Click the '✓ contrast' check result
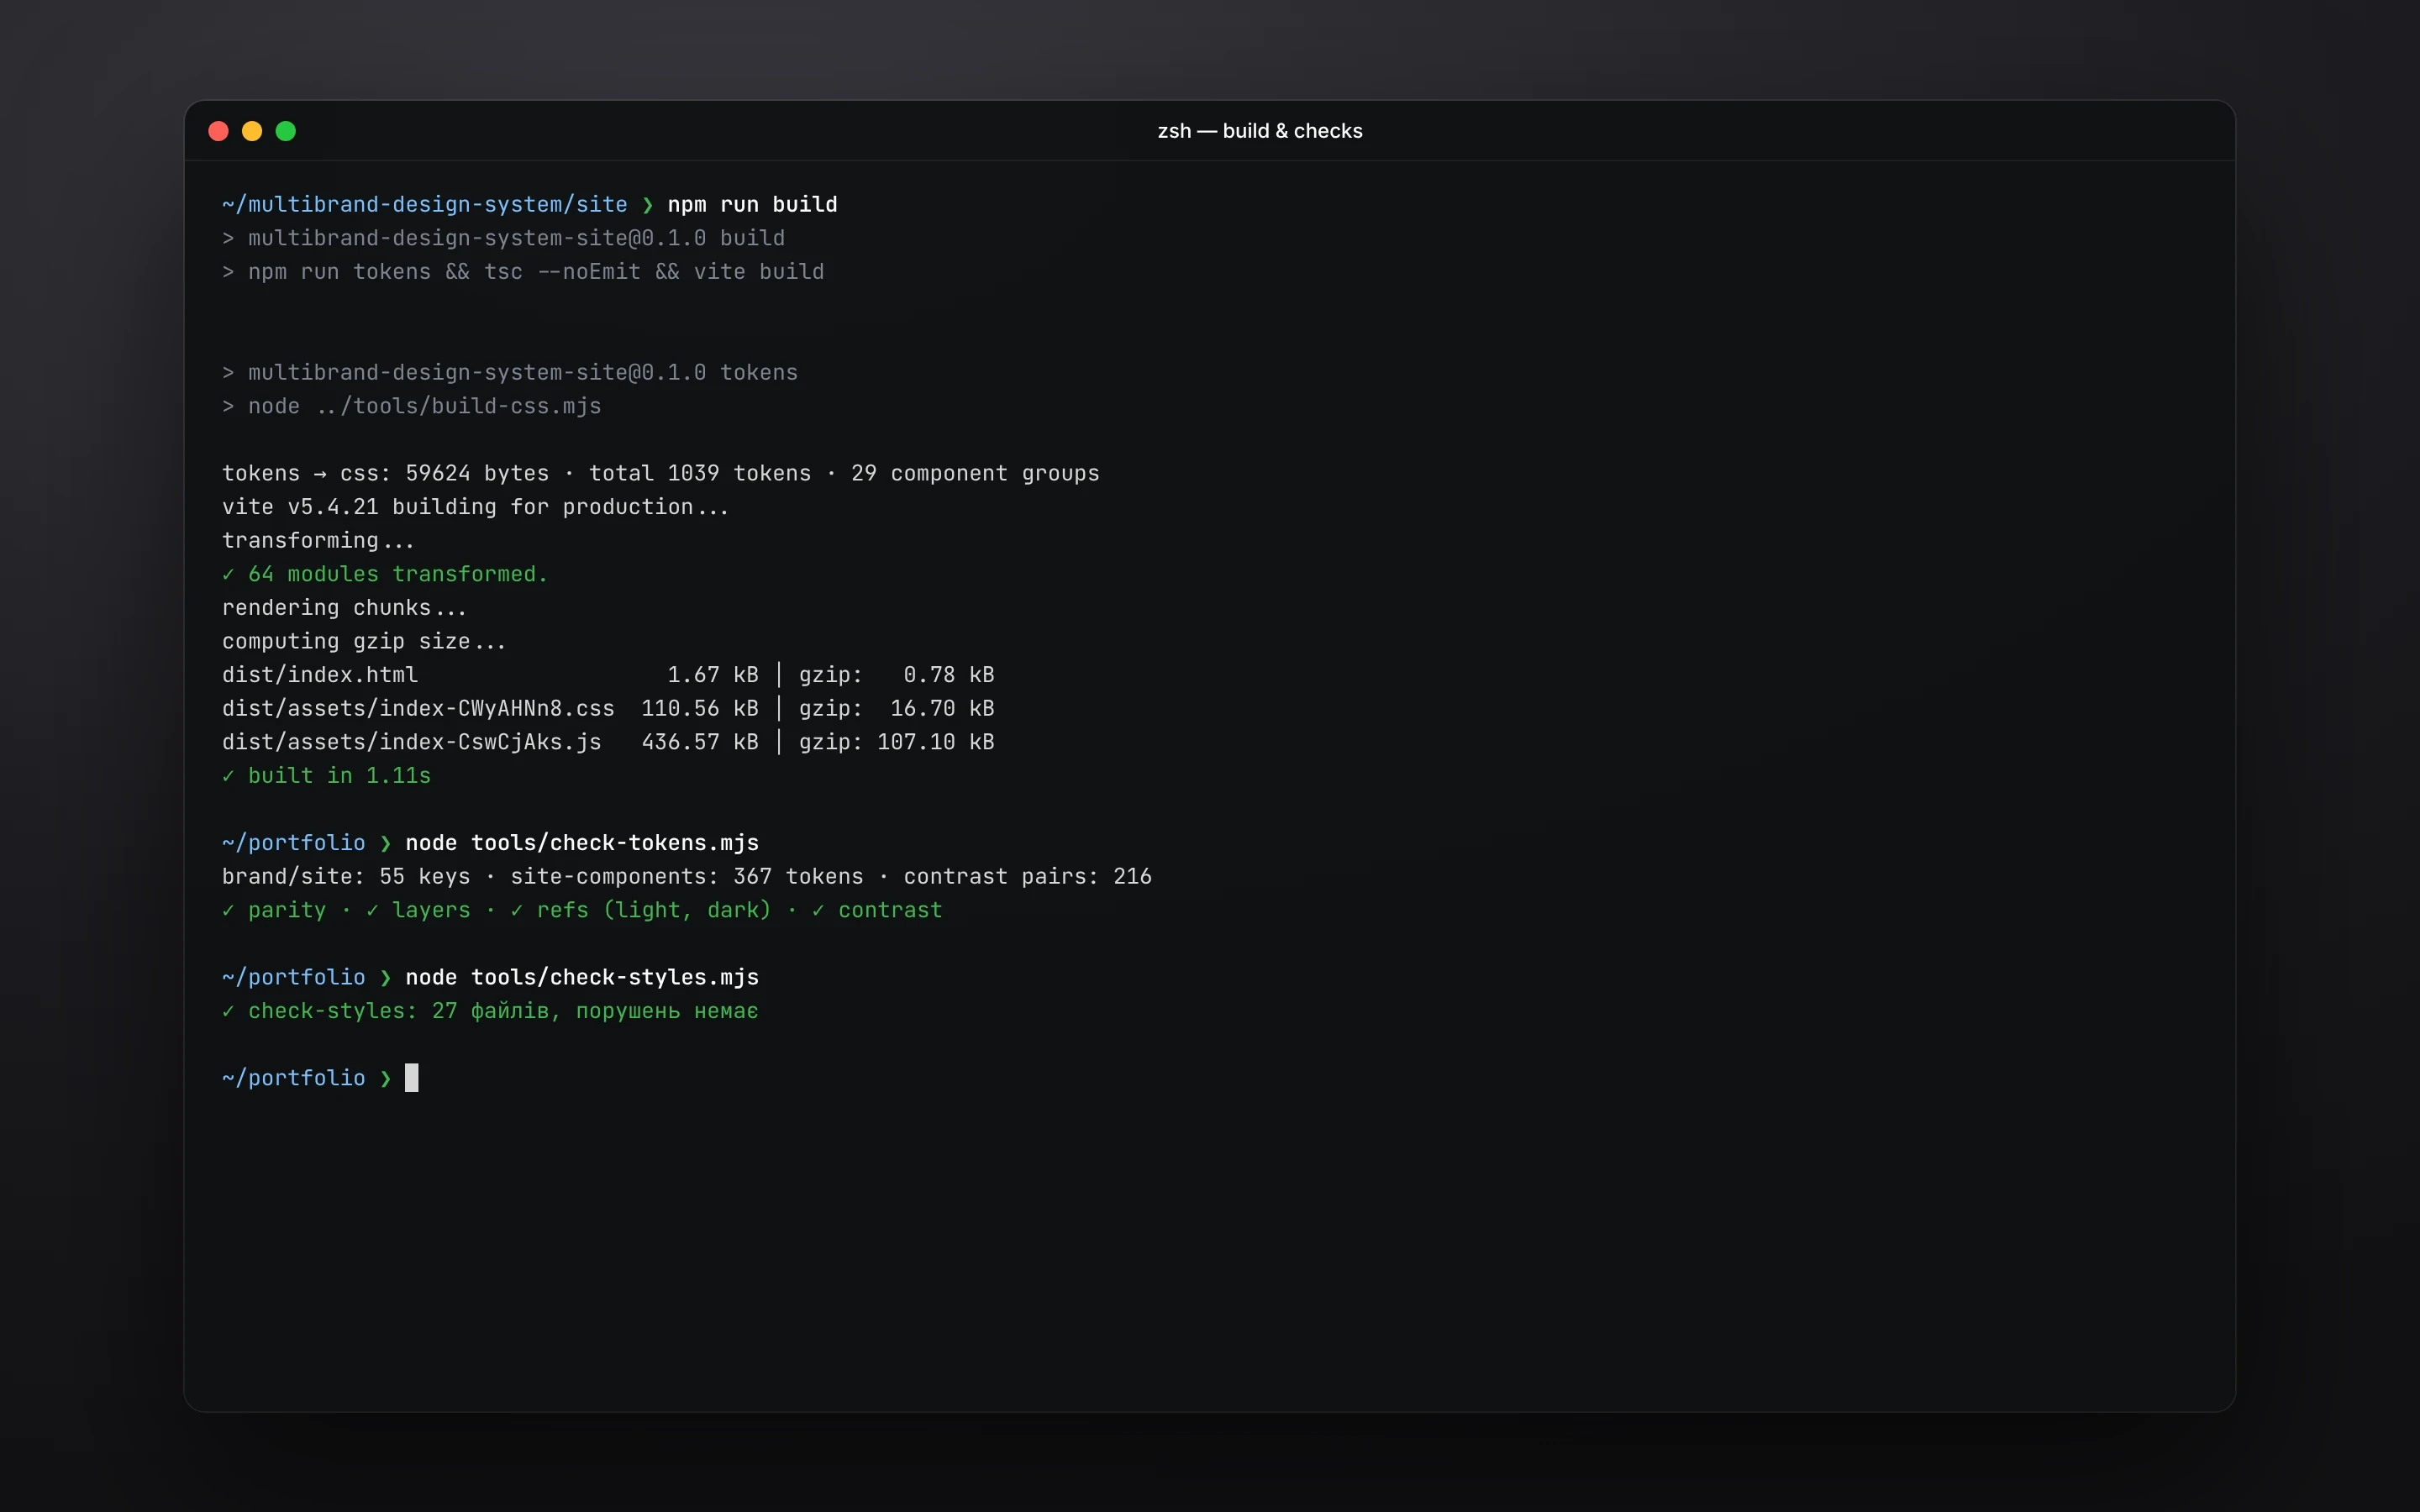Screen dimensions: 2420x1512 point(877,910)
